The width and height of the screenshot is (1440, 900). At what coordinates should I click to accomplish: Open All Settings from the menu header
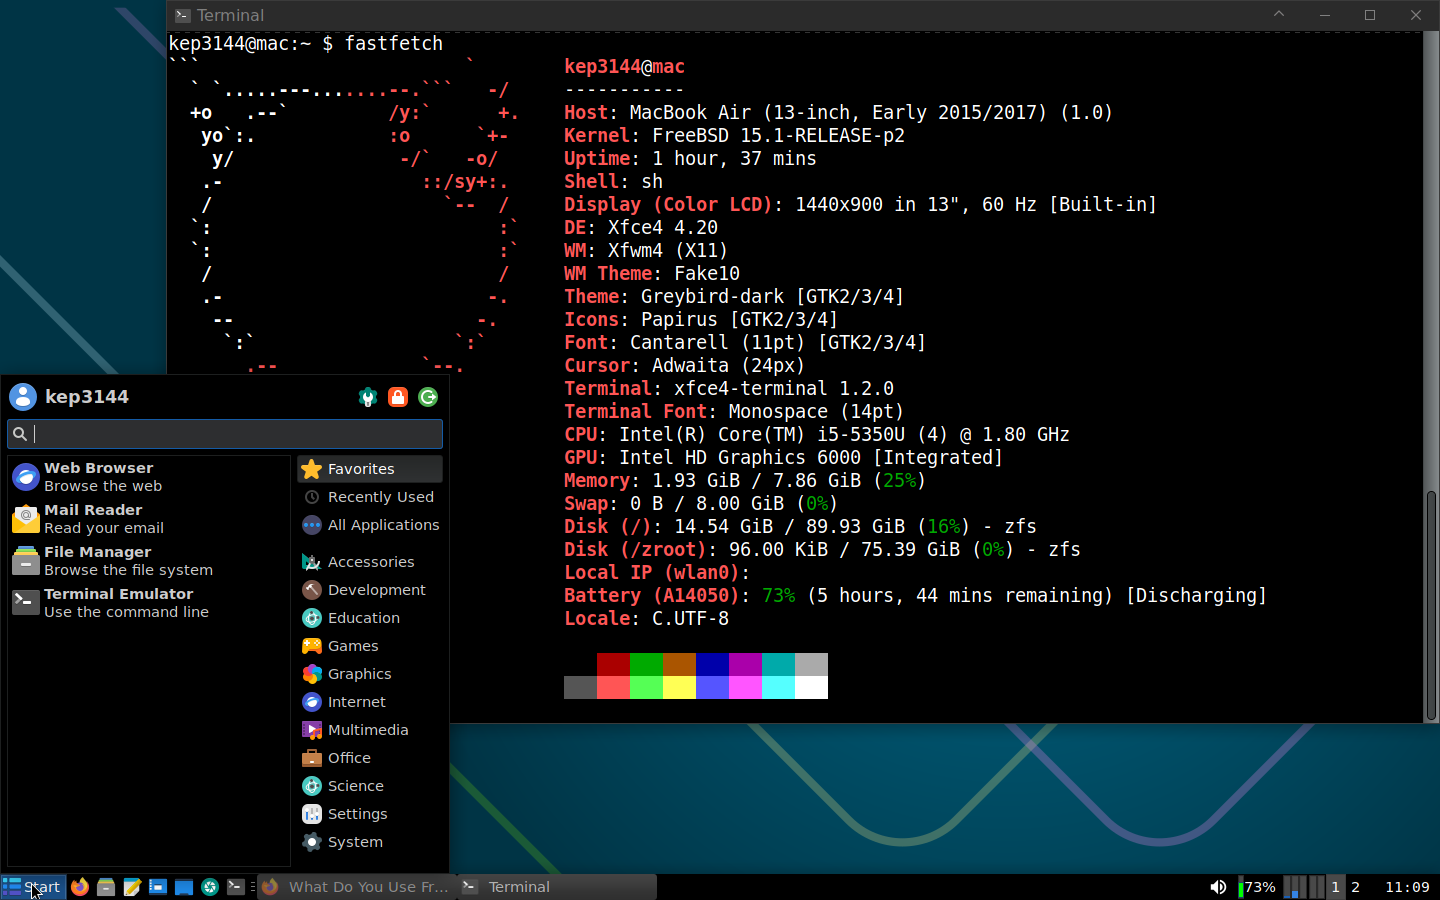[x=368, y=397]
